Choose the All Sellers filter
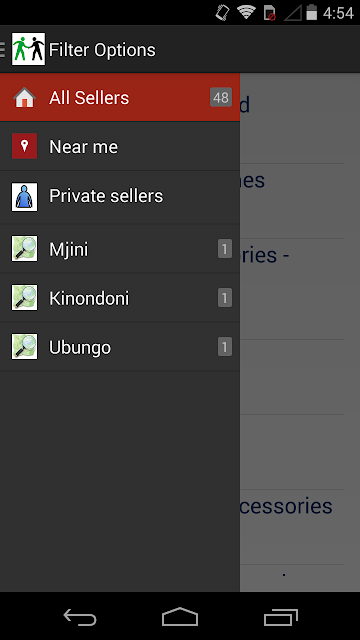Image resolution: width=360 pixels, height=640 pixels. pyautogui.click(x=120, y=98)
